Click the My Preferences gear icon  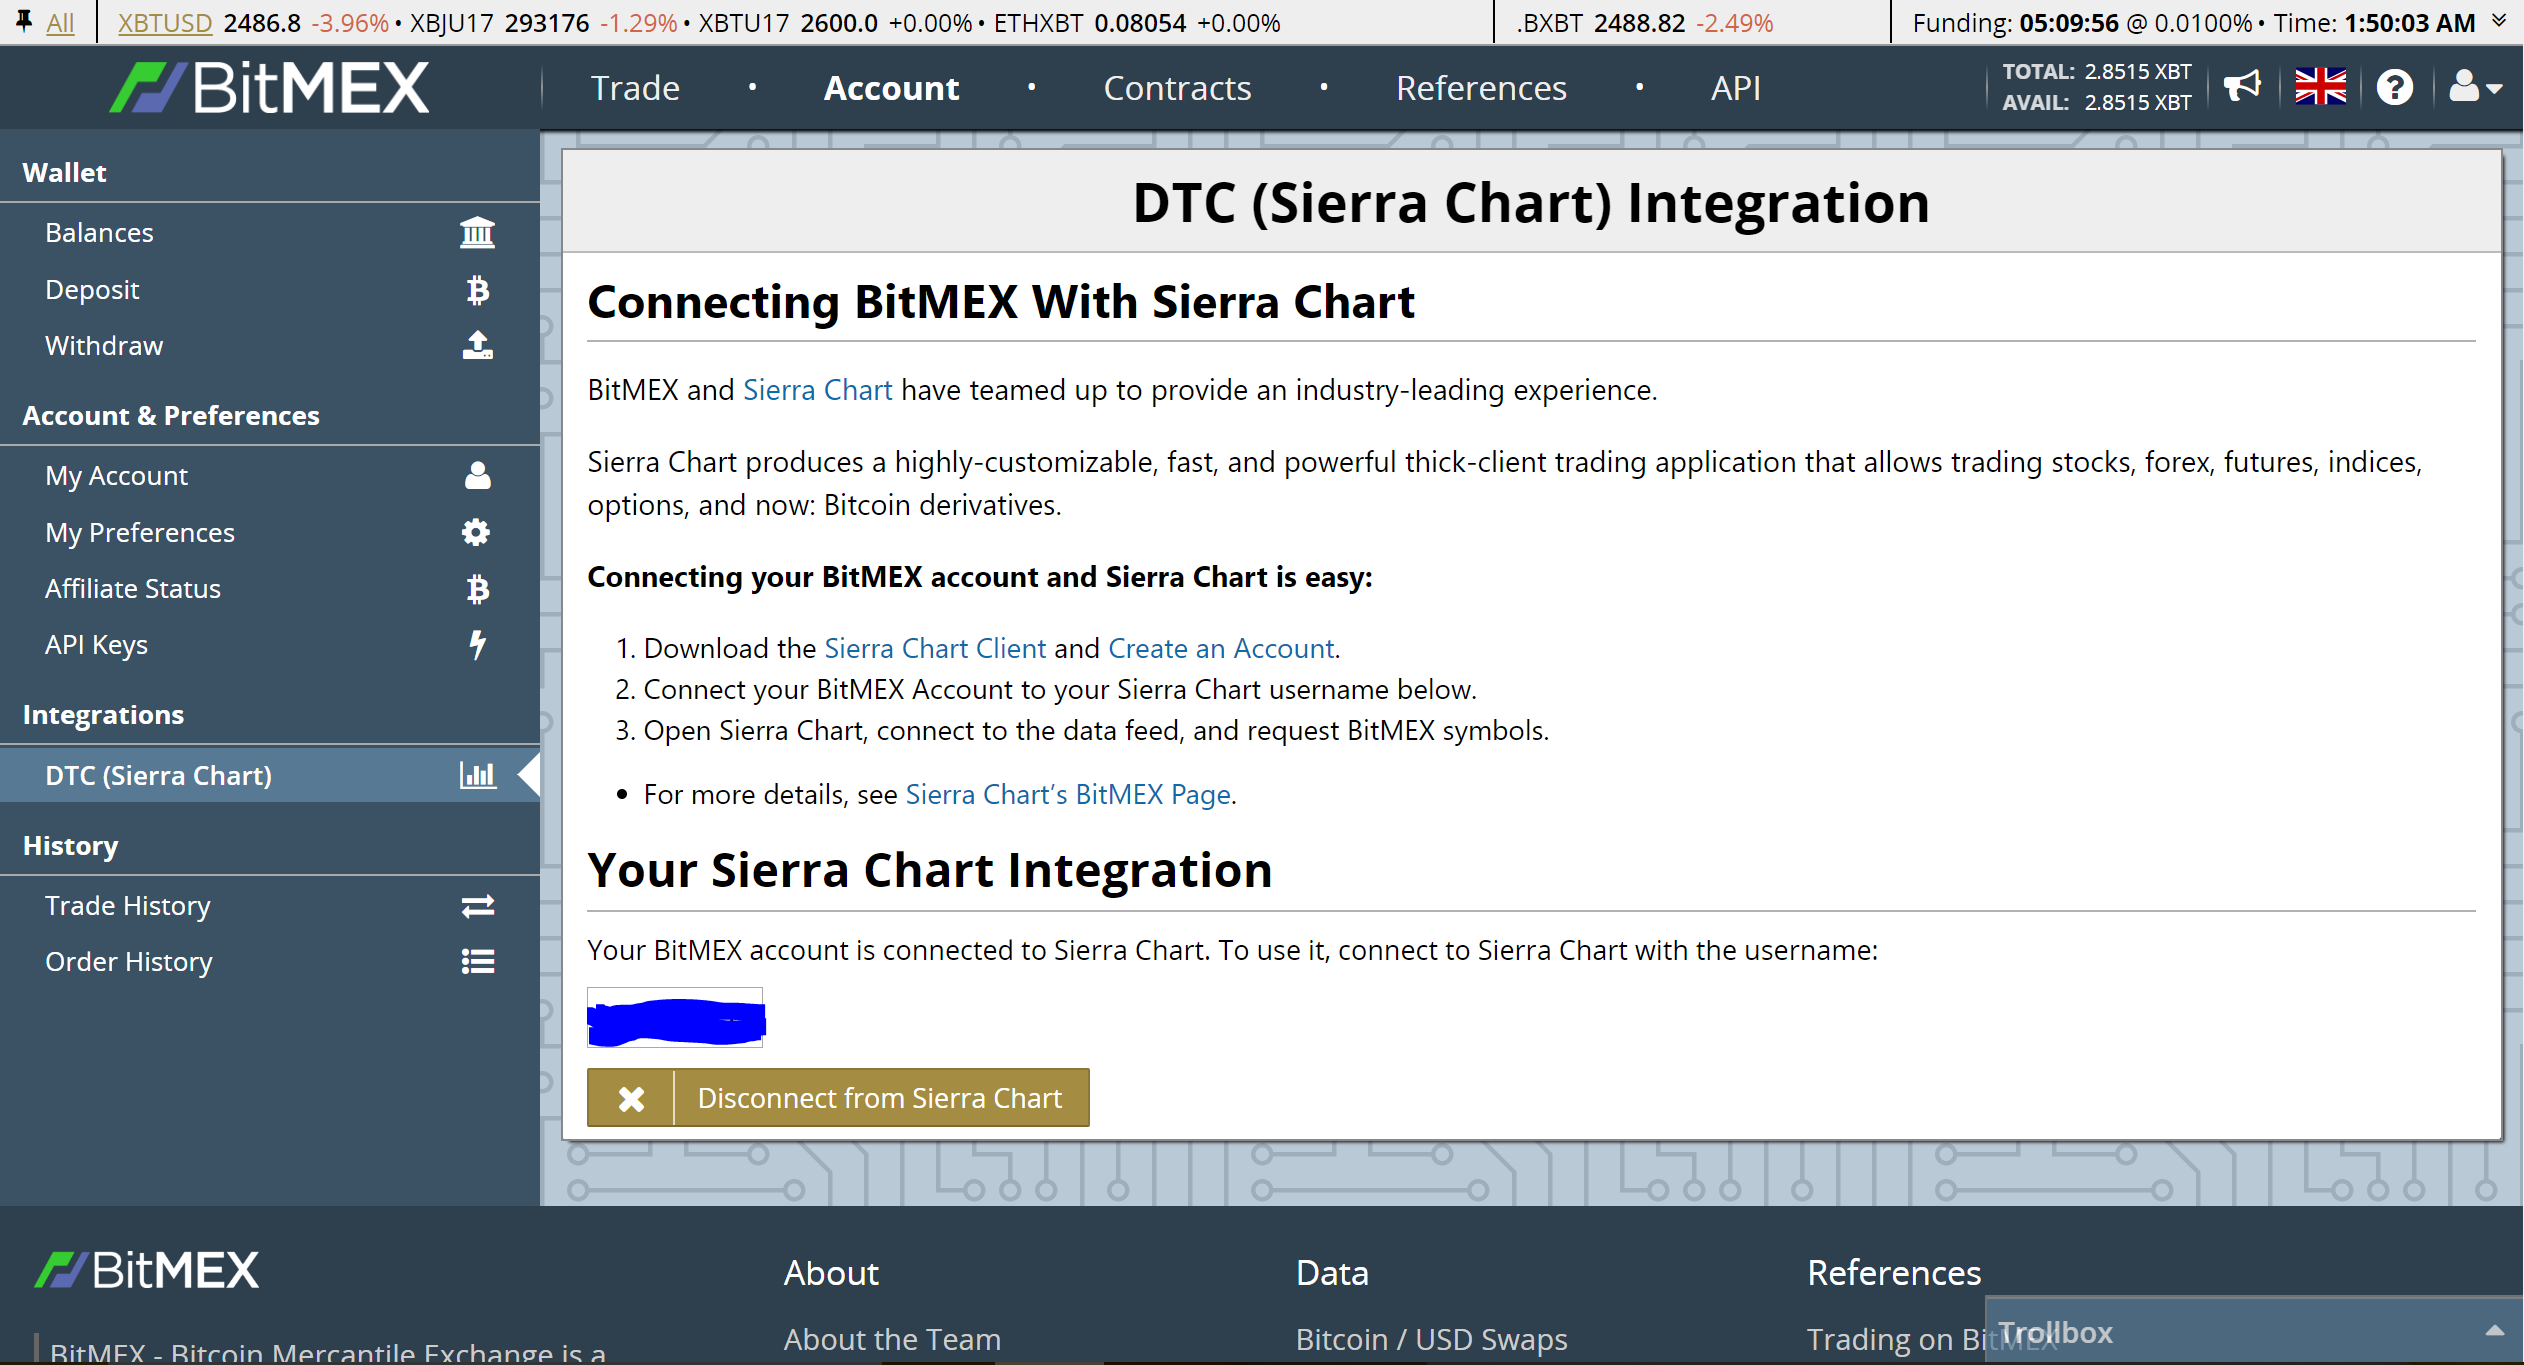pos(476,532)
